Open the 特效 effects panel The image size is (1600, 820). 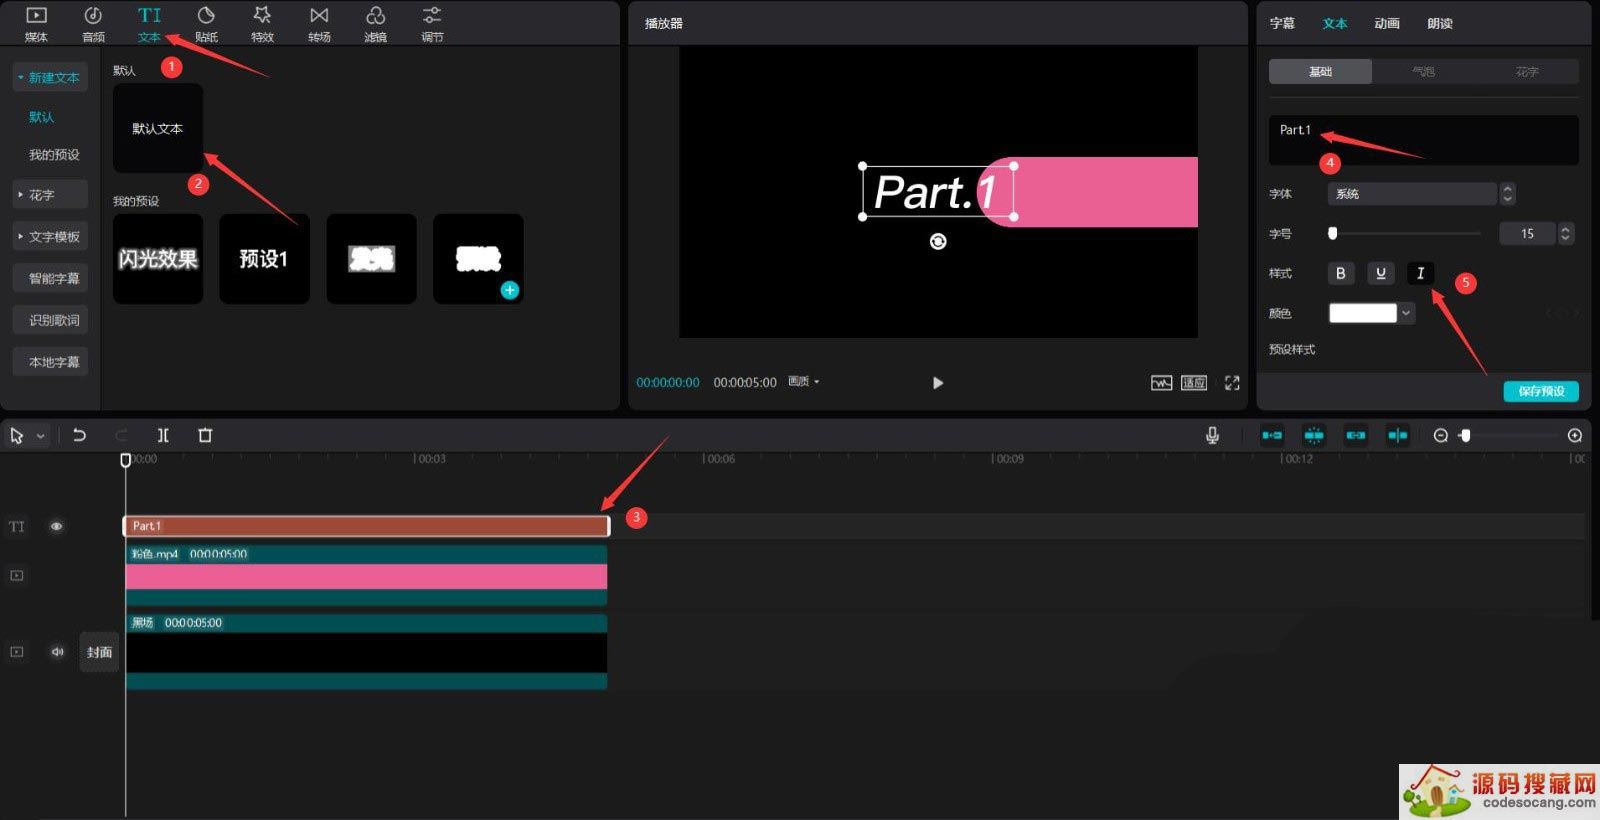point(262,23)
